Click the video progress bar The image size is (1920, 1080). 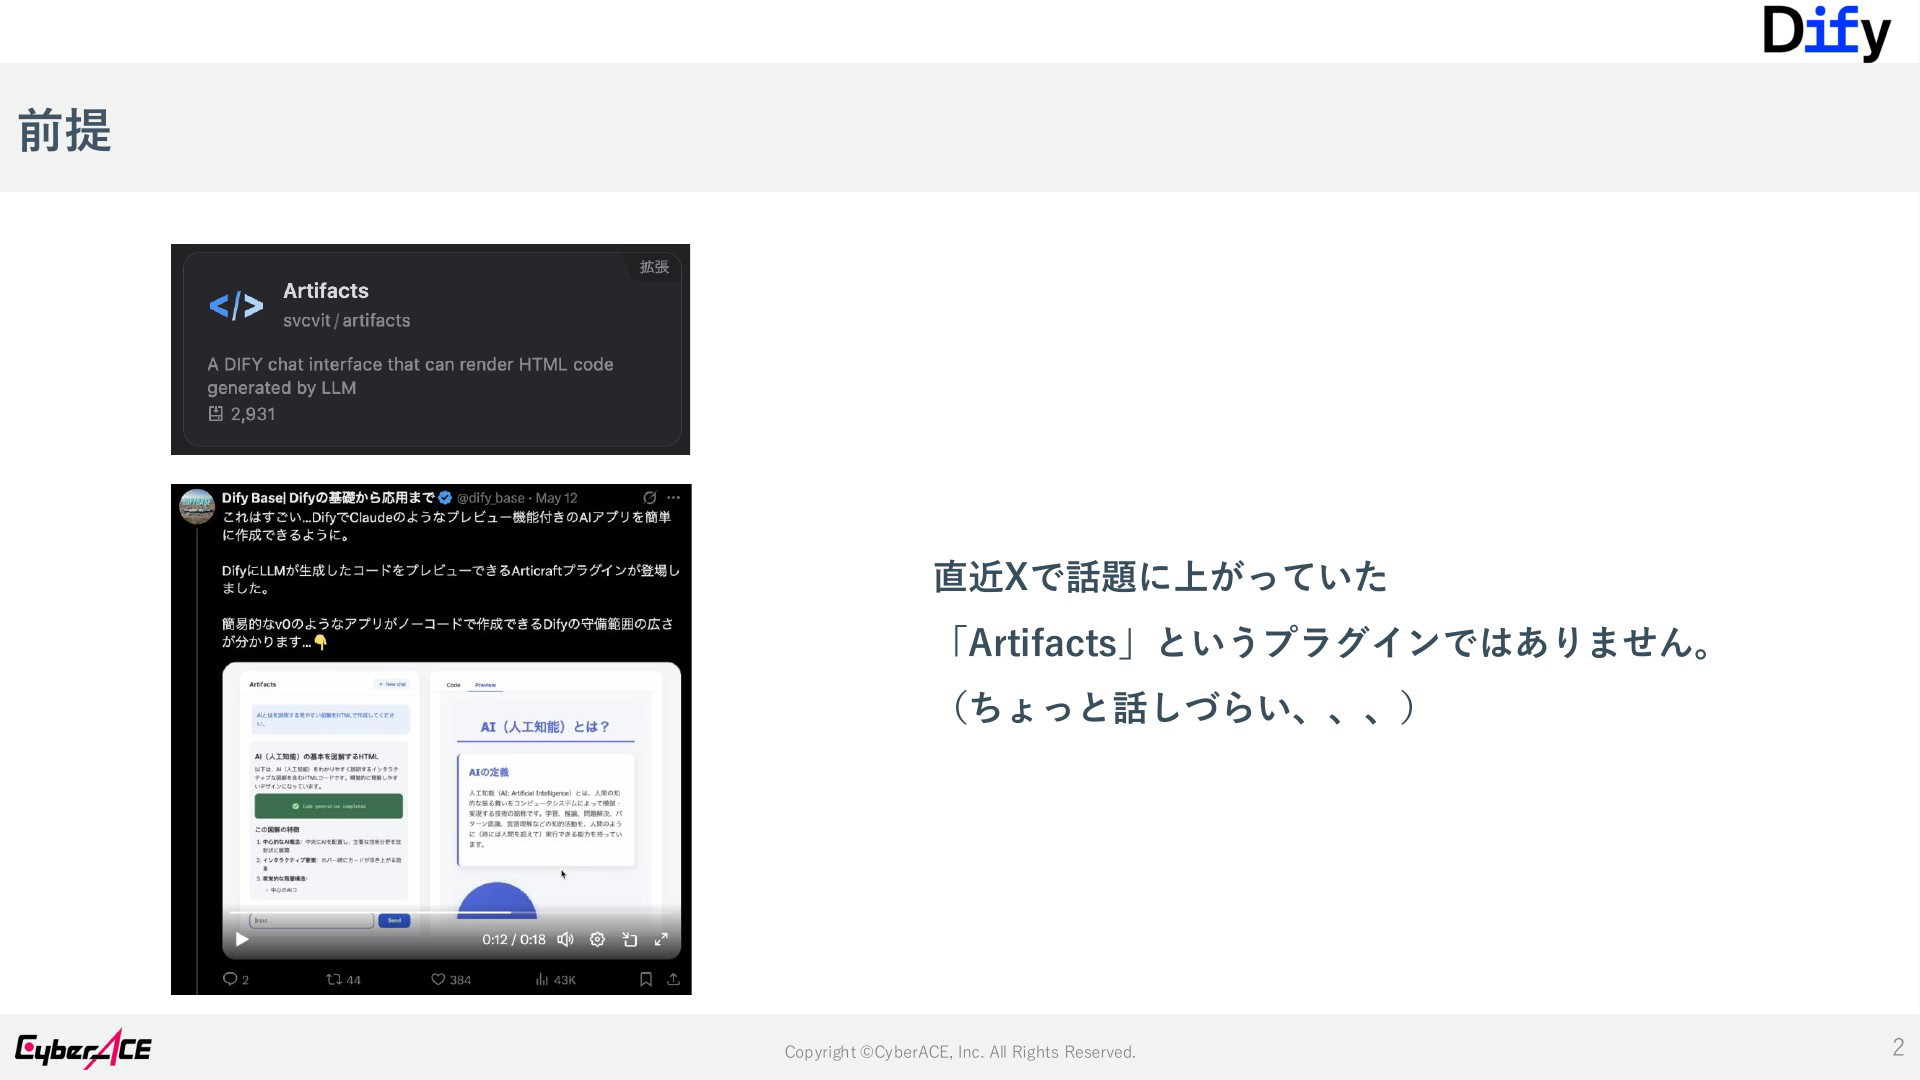pyautogui.click(x=451, y=912)
